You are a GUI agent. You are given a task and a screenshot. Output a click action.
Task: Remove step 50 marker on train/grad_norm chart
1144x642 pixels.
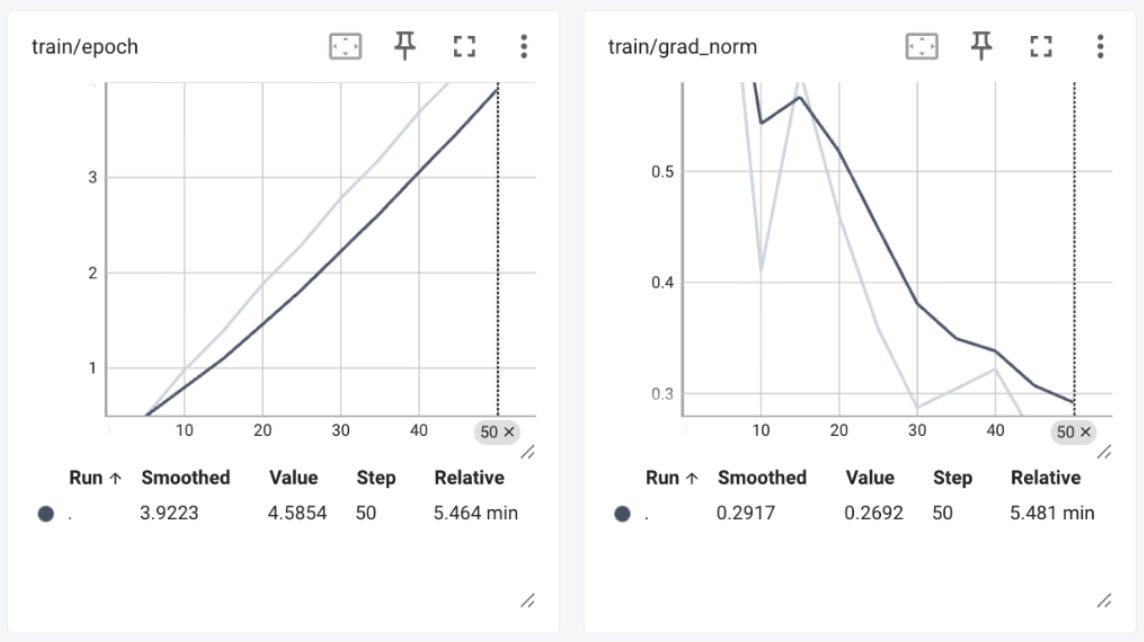click(x=1084, y=432)
